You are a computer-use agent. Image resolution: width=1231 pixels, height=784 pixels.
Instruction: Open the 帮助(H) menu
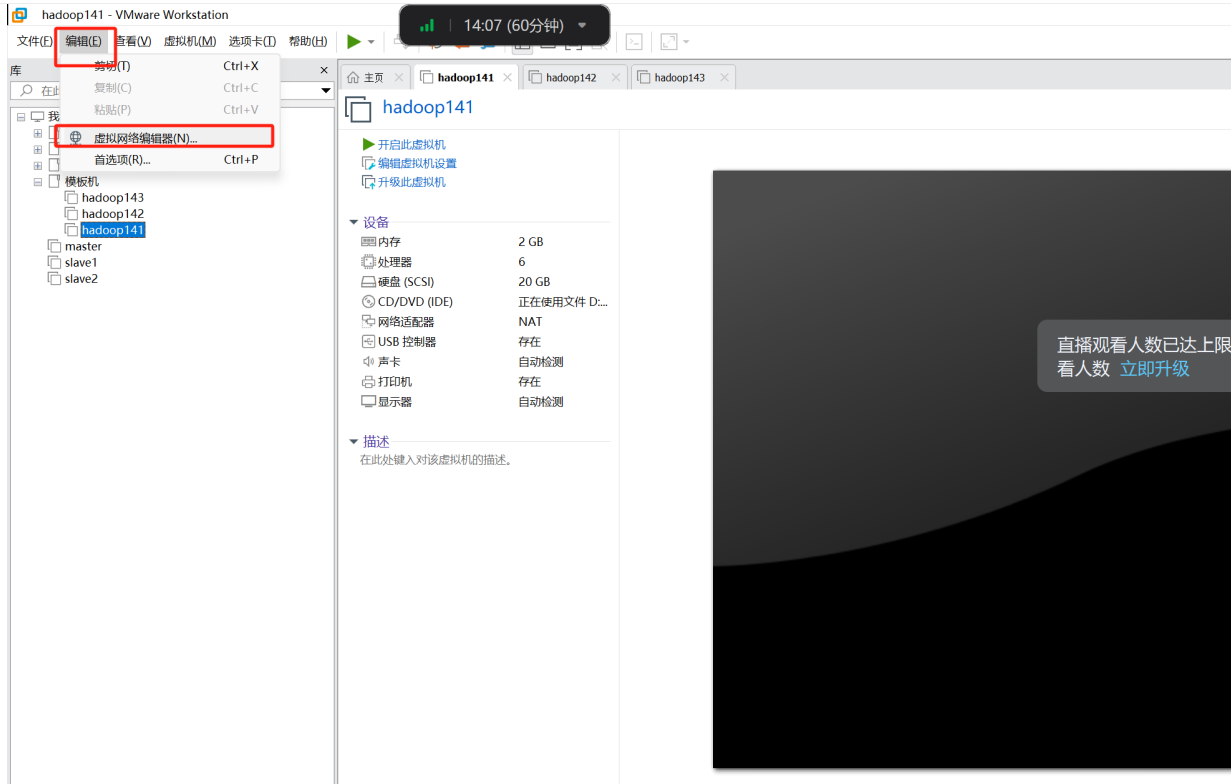click(x=308, y=41)
